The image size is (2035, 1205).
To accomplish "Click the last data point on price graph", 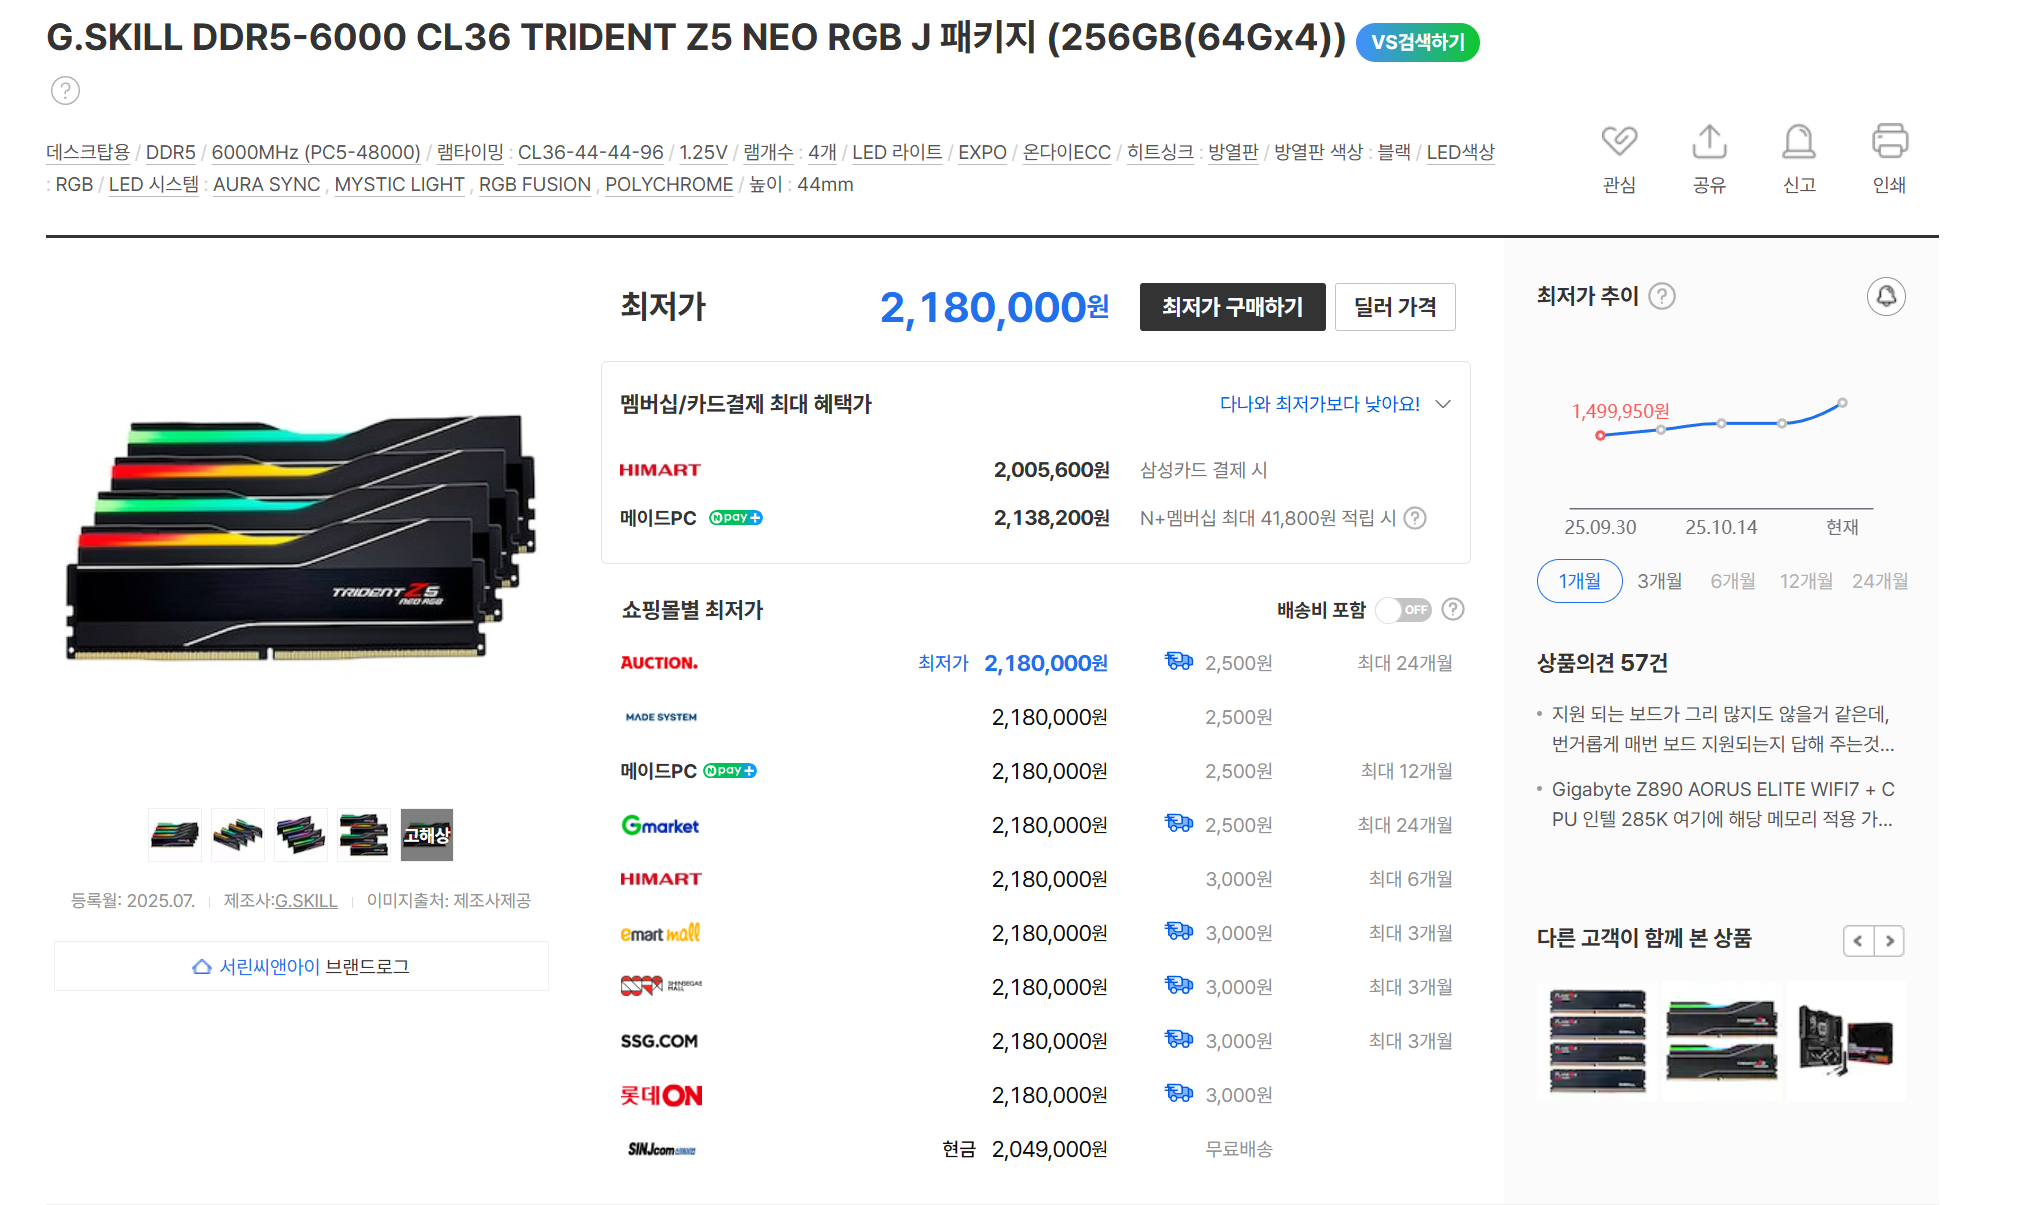I will pyautogui.click(x=1842, y=403).
